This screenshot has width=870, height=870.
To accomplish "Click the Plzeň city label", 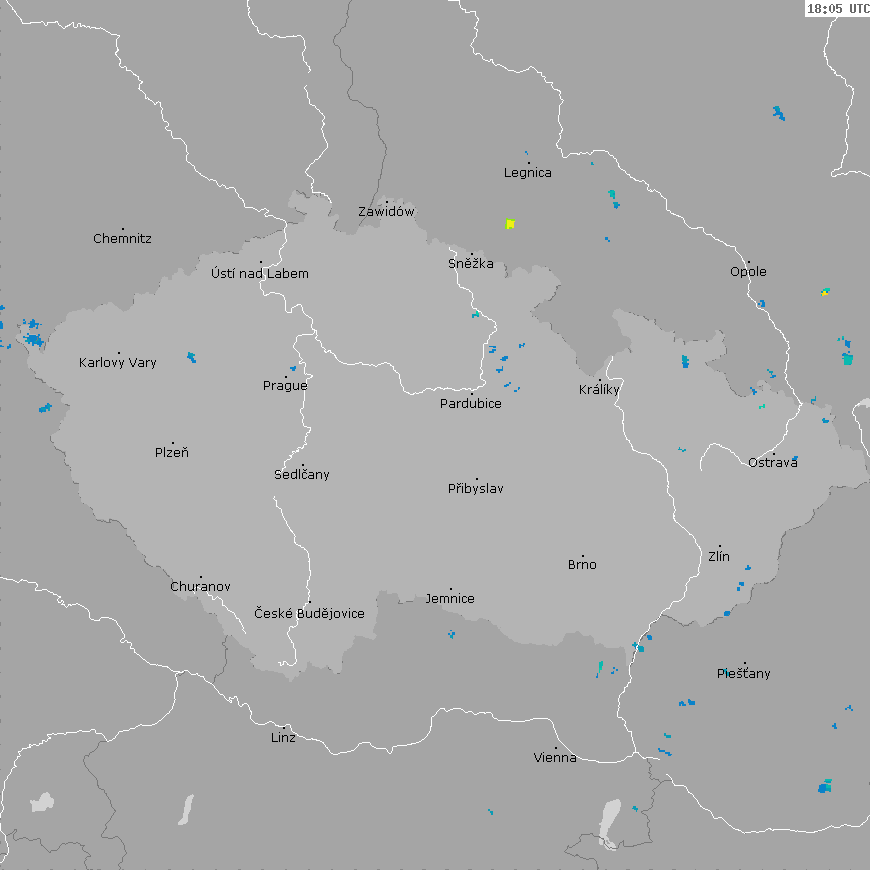I will coord(172,453).
